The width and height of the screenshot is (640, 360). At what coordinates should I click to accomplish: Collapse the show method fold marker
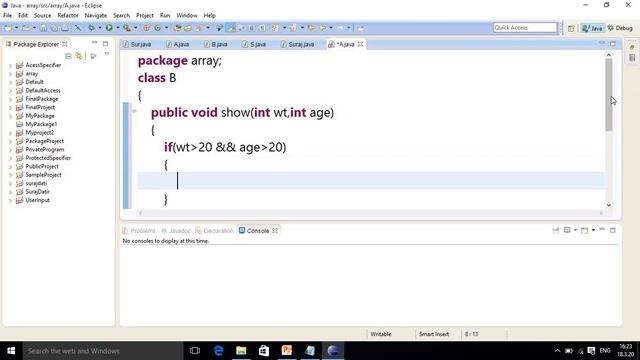coord(134,111)
